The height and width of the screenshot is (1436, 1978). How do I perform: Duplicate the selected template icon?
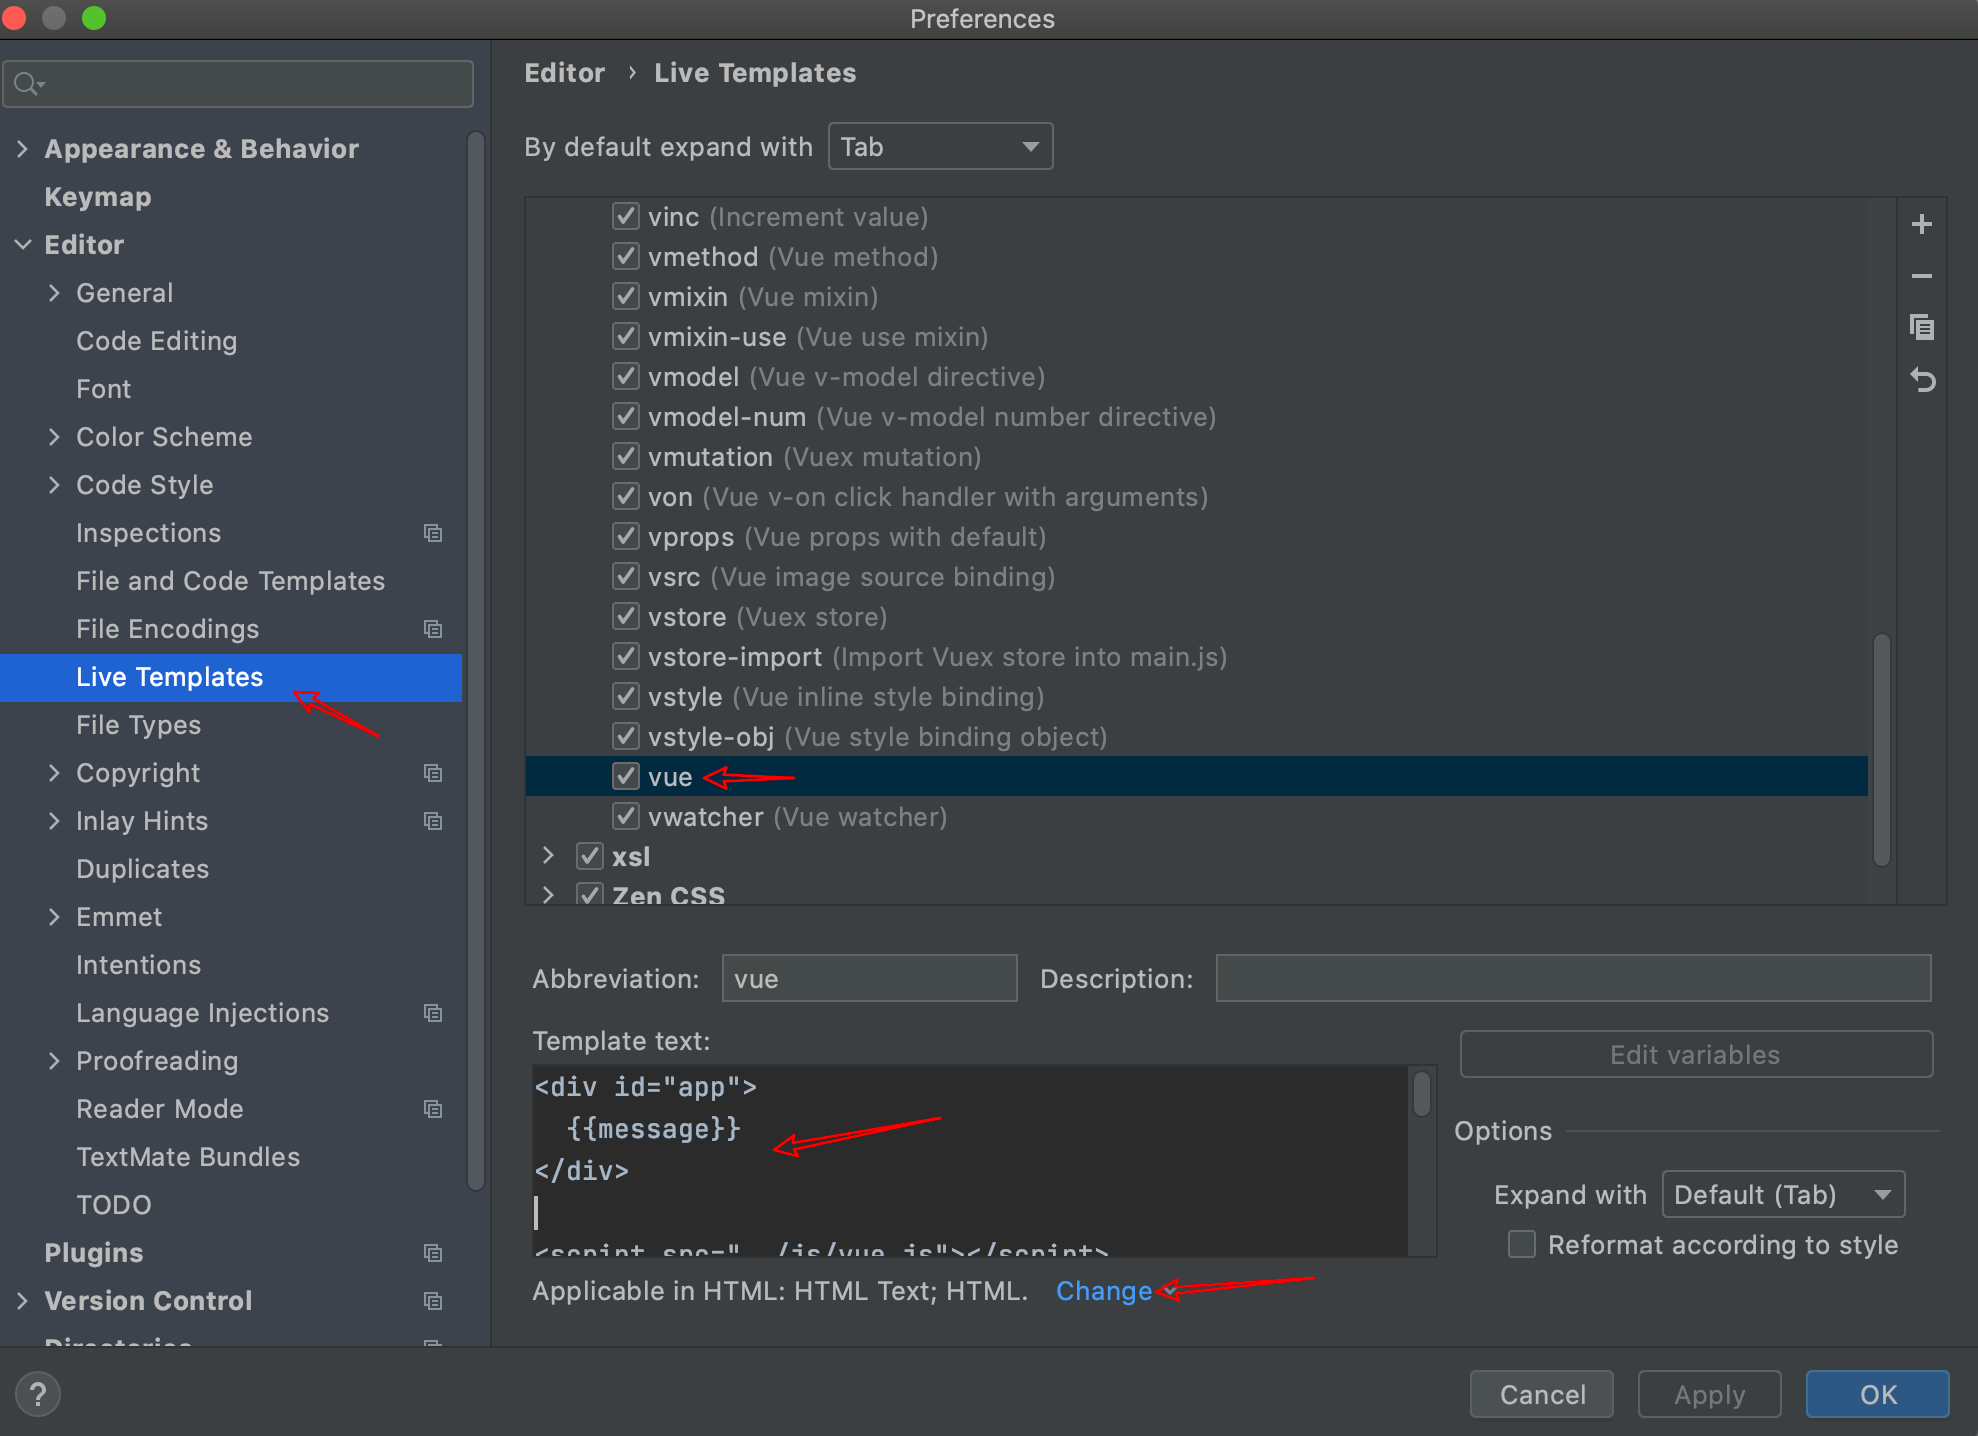tap(1921, 328)
